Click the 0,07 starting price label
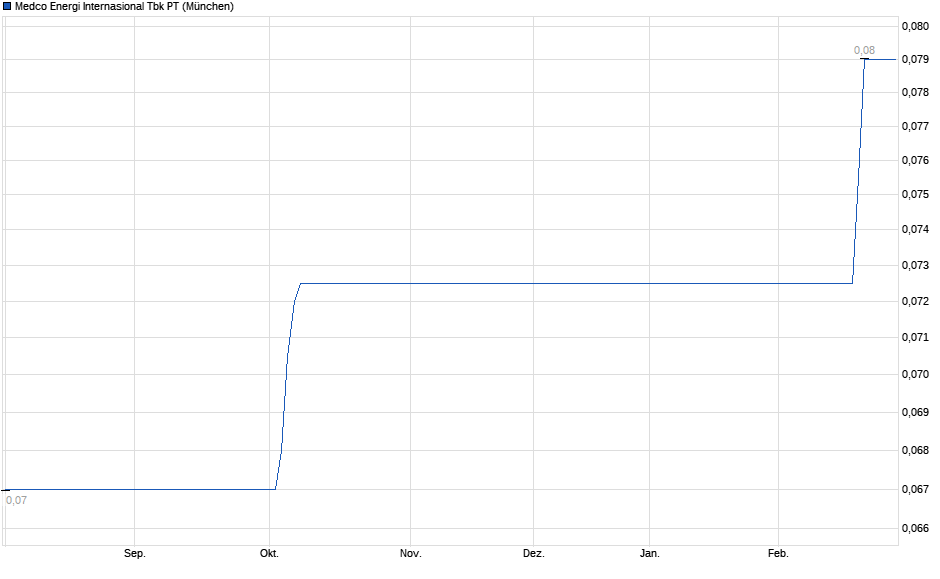The height and width of the screenshot is (579, 940). click(17, 499)
